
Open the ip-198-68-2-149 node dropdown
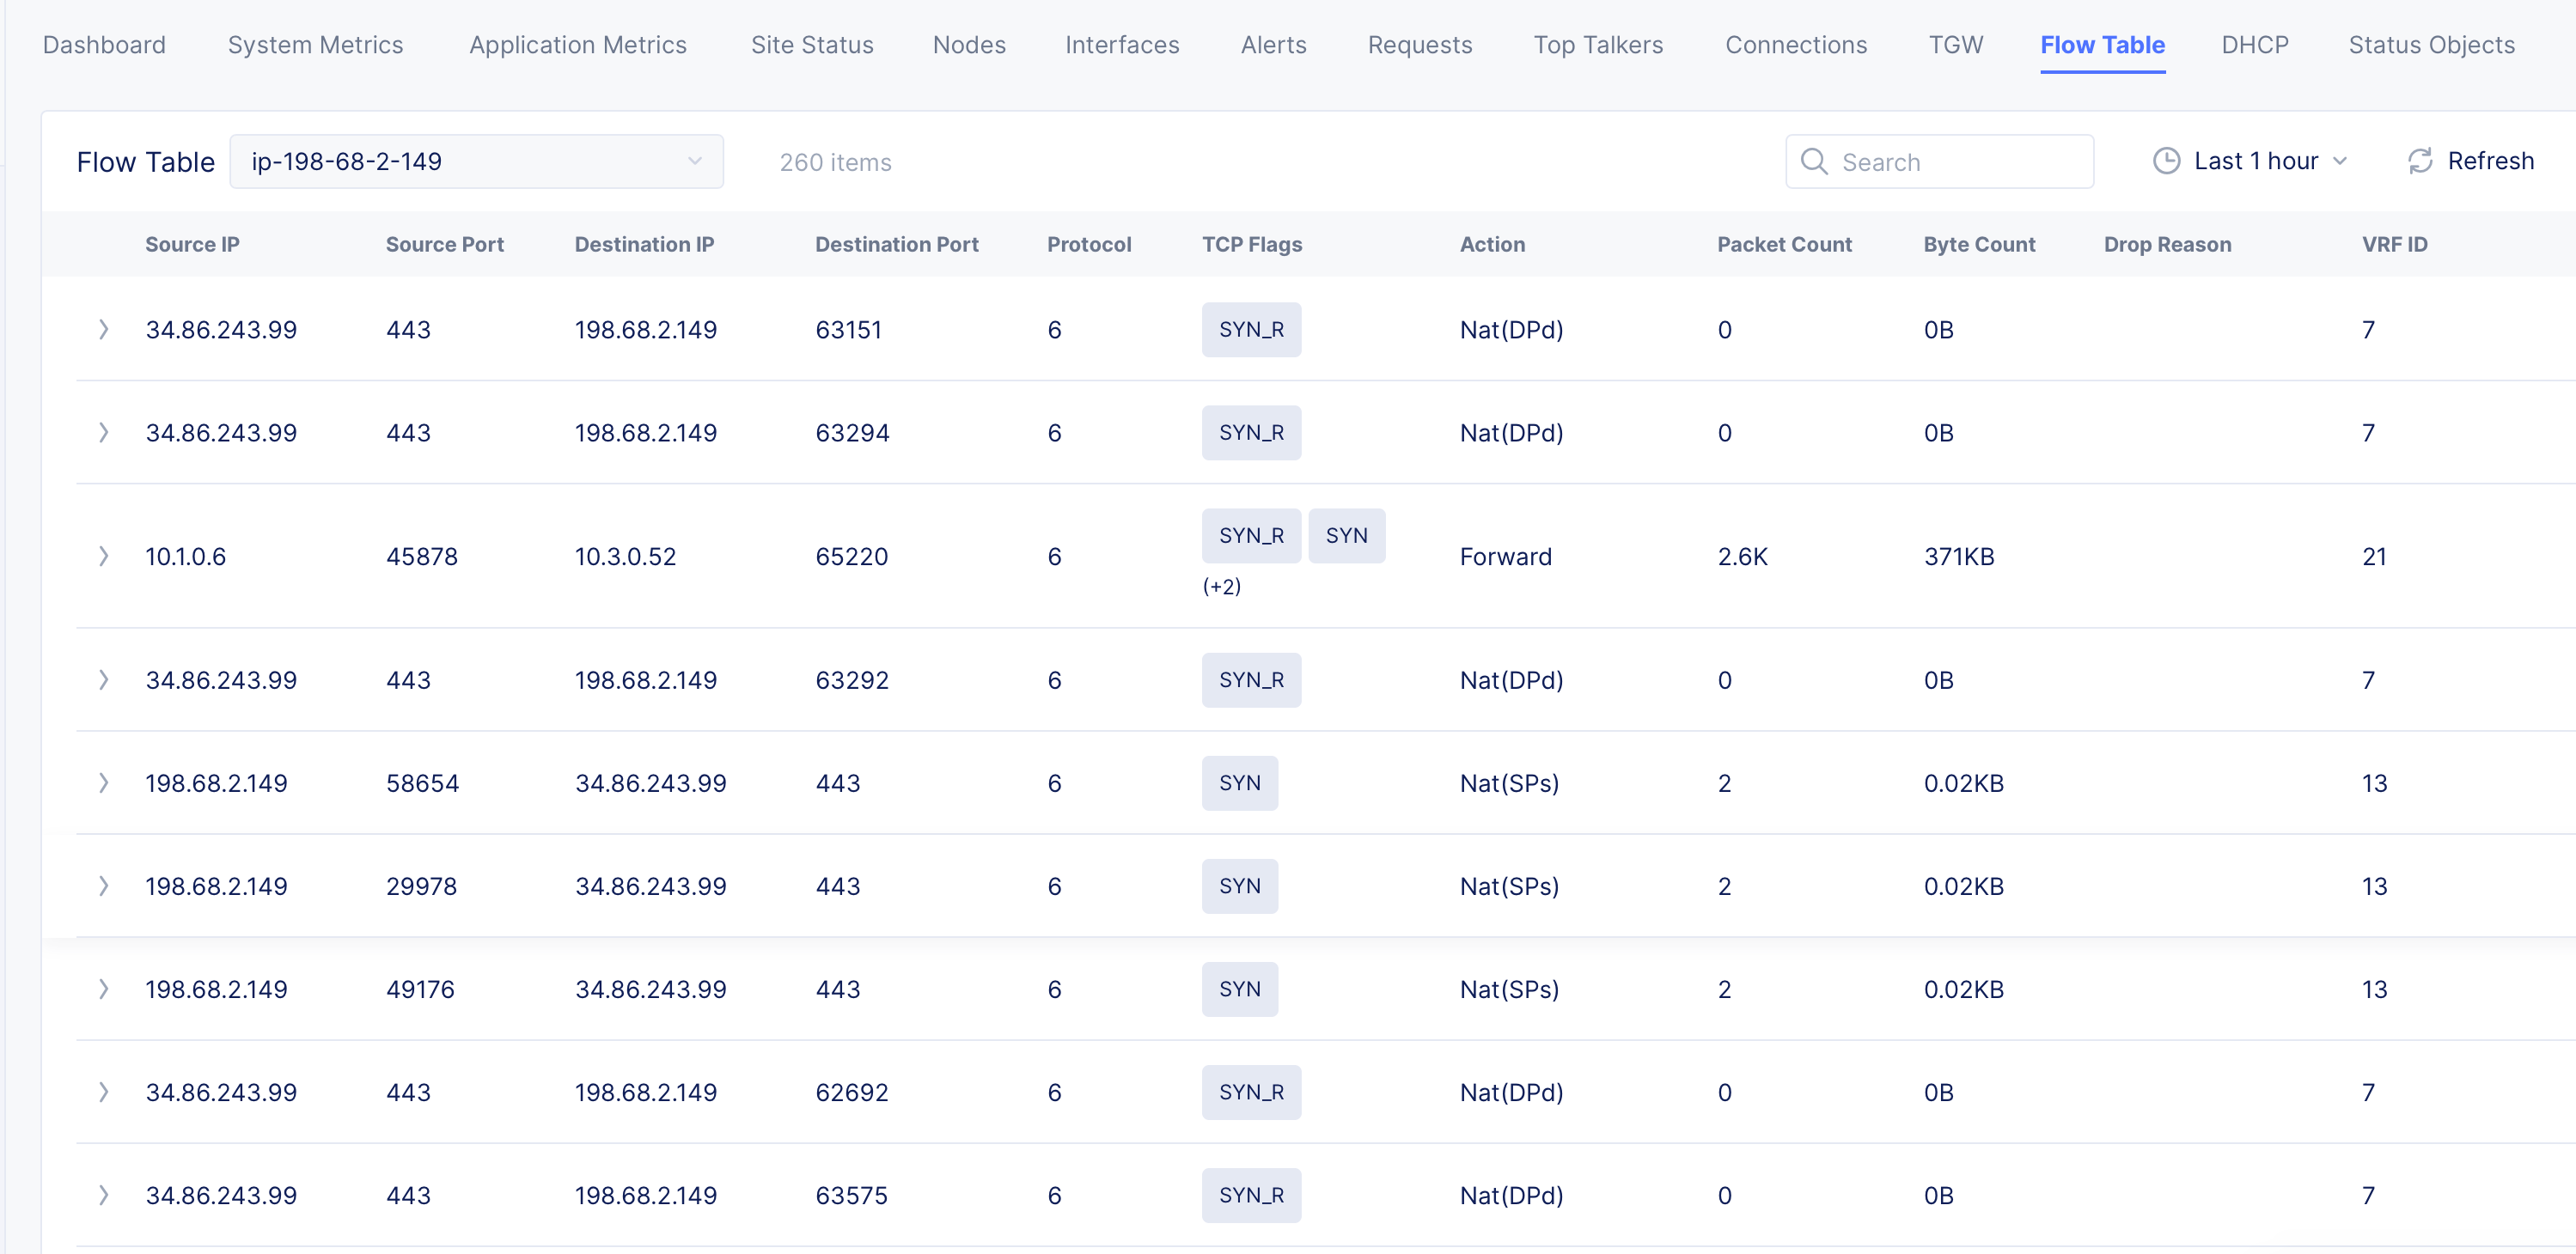[476, 161]
